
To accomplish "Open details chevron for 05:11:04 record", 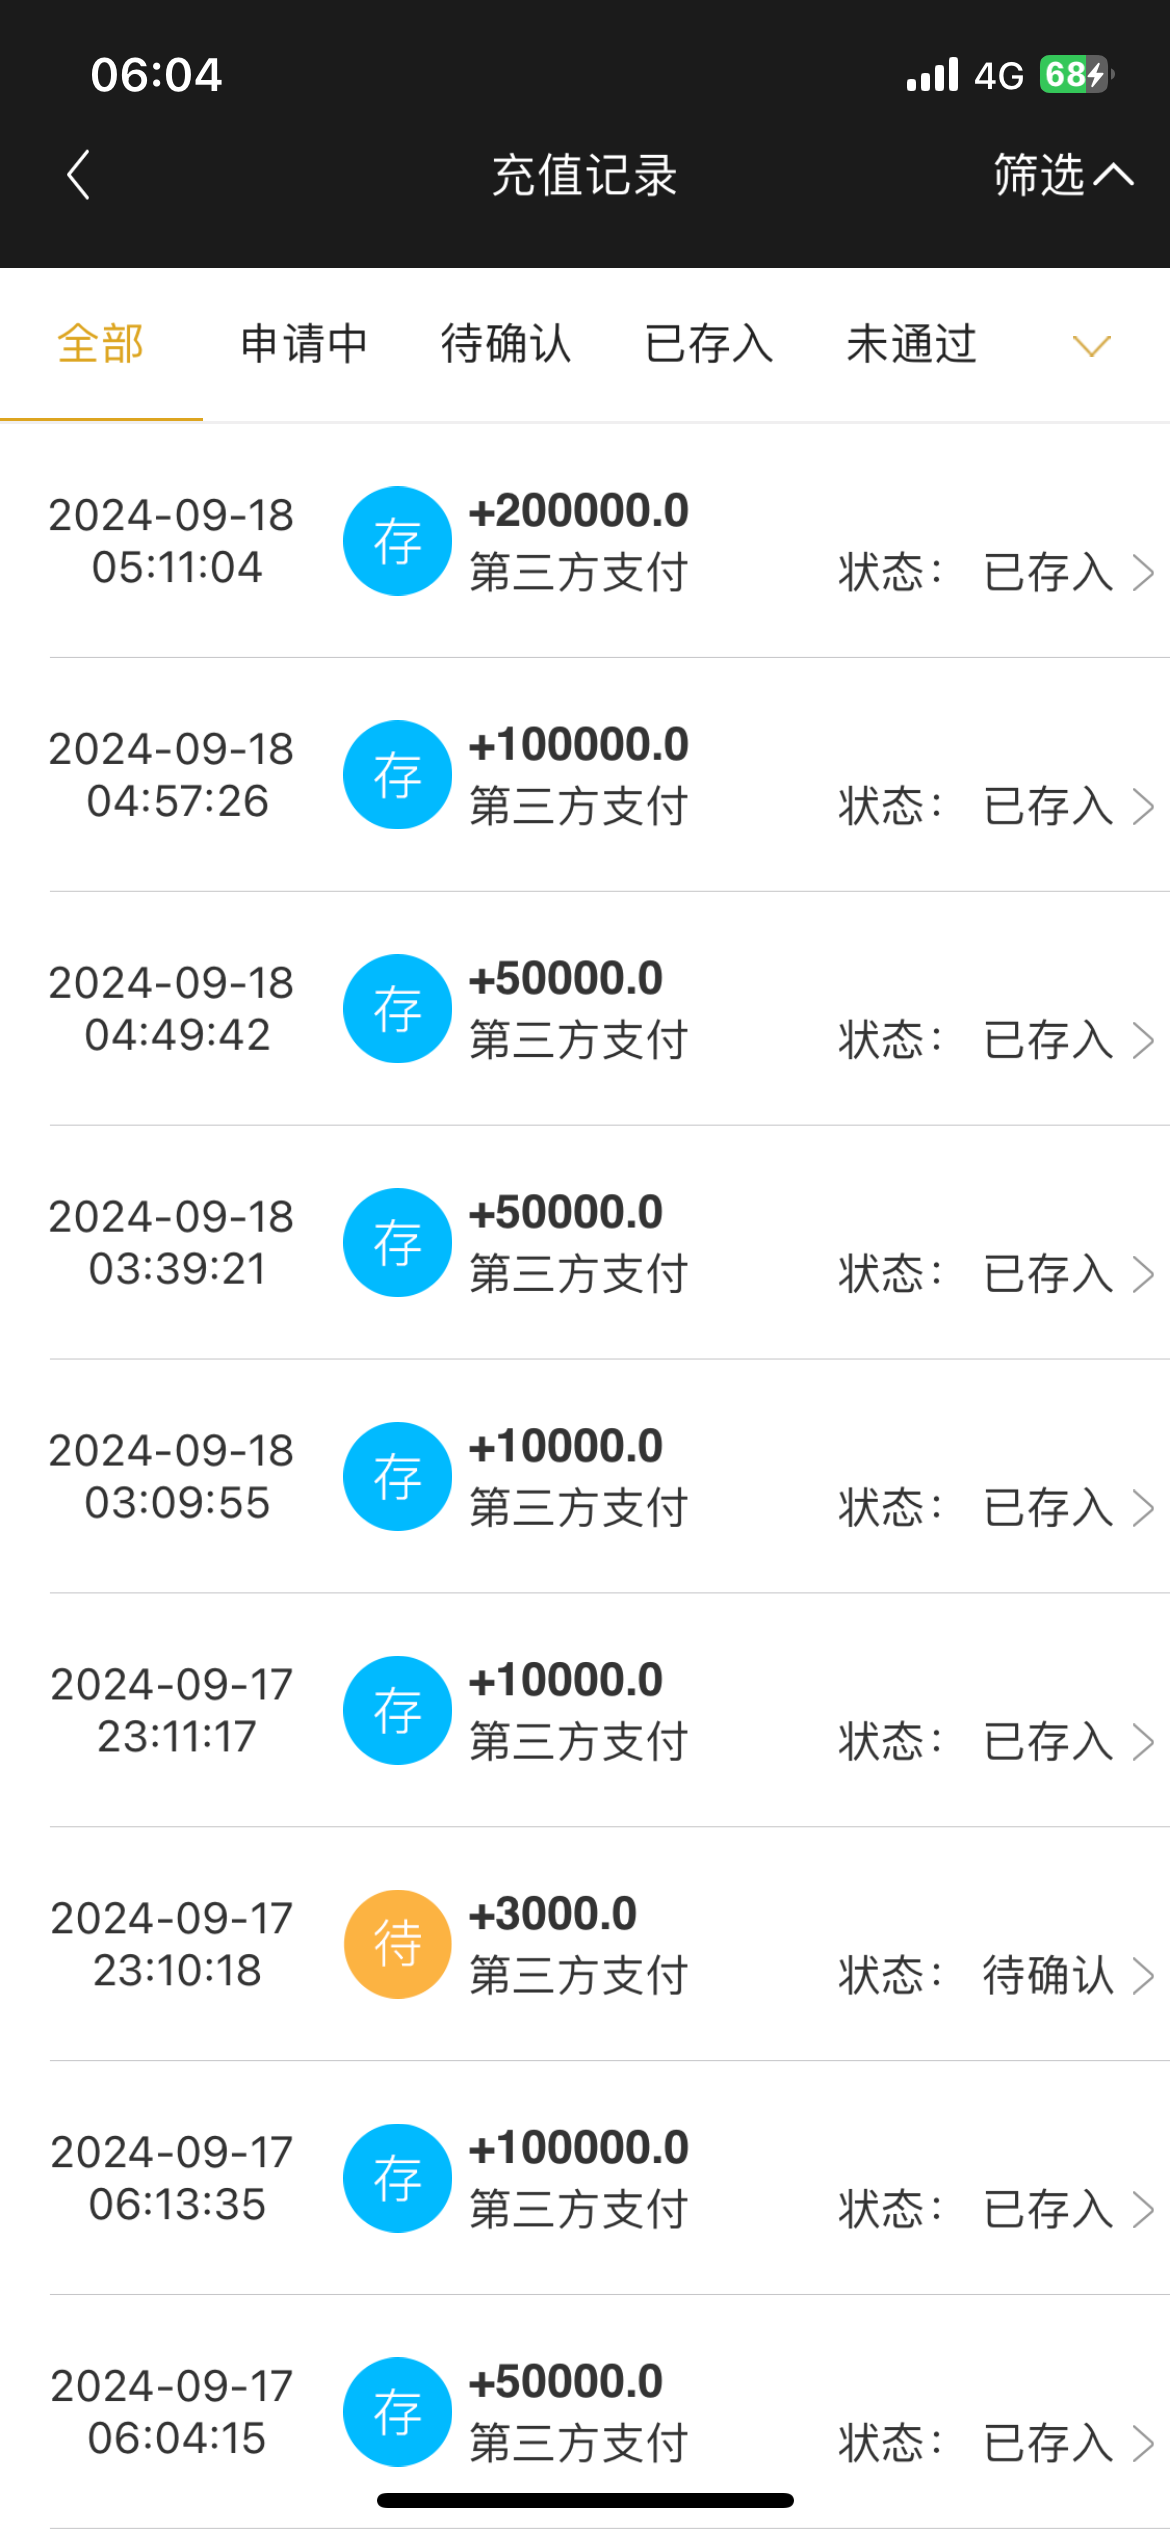I will tap(1143, 573).
